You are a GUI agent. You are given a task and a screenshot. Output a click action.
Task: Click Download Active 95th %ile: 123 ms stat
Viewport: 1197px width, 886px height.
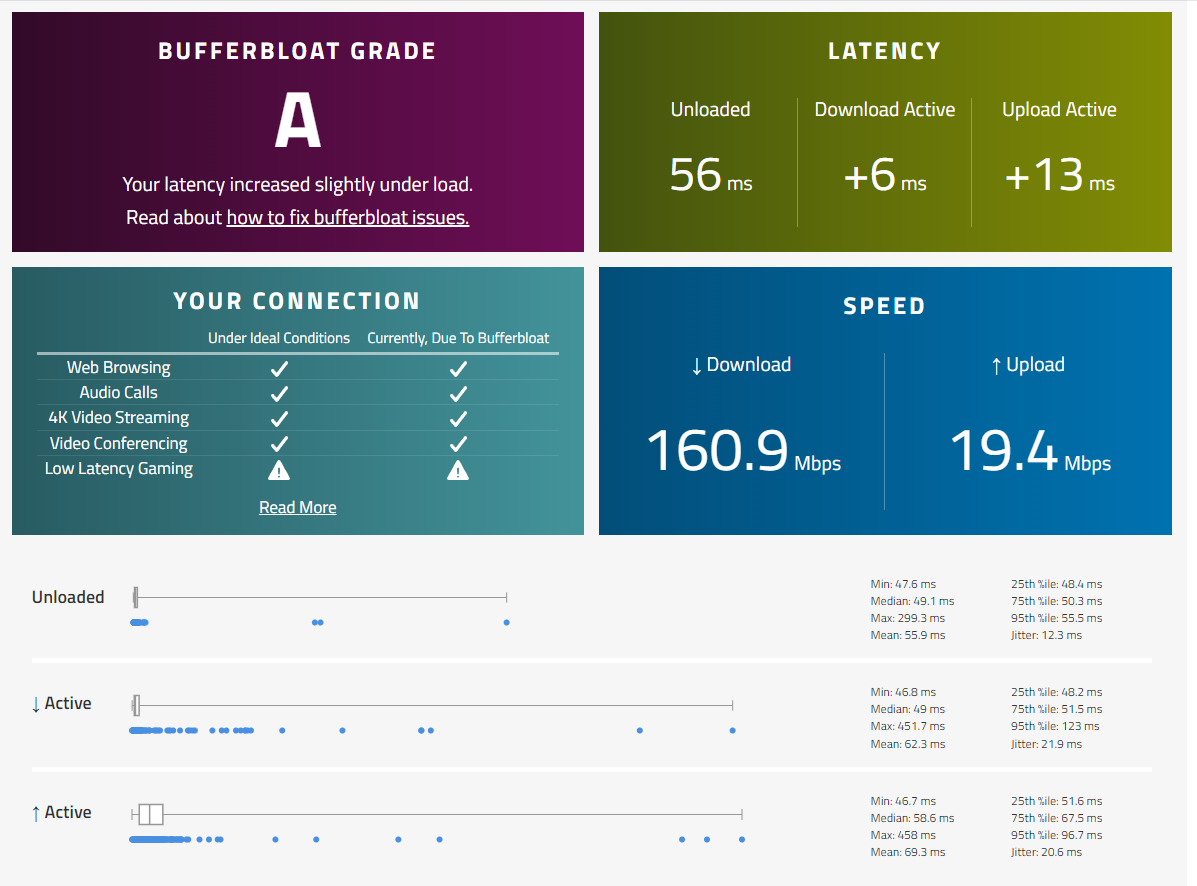[x=1055, y=727]
